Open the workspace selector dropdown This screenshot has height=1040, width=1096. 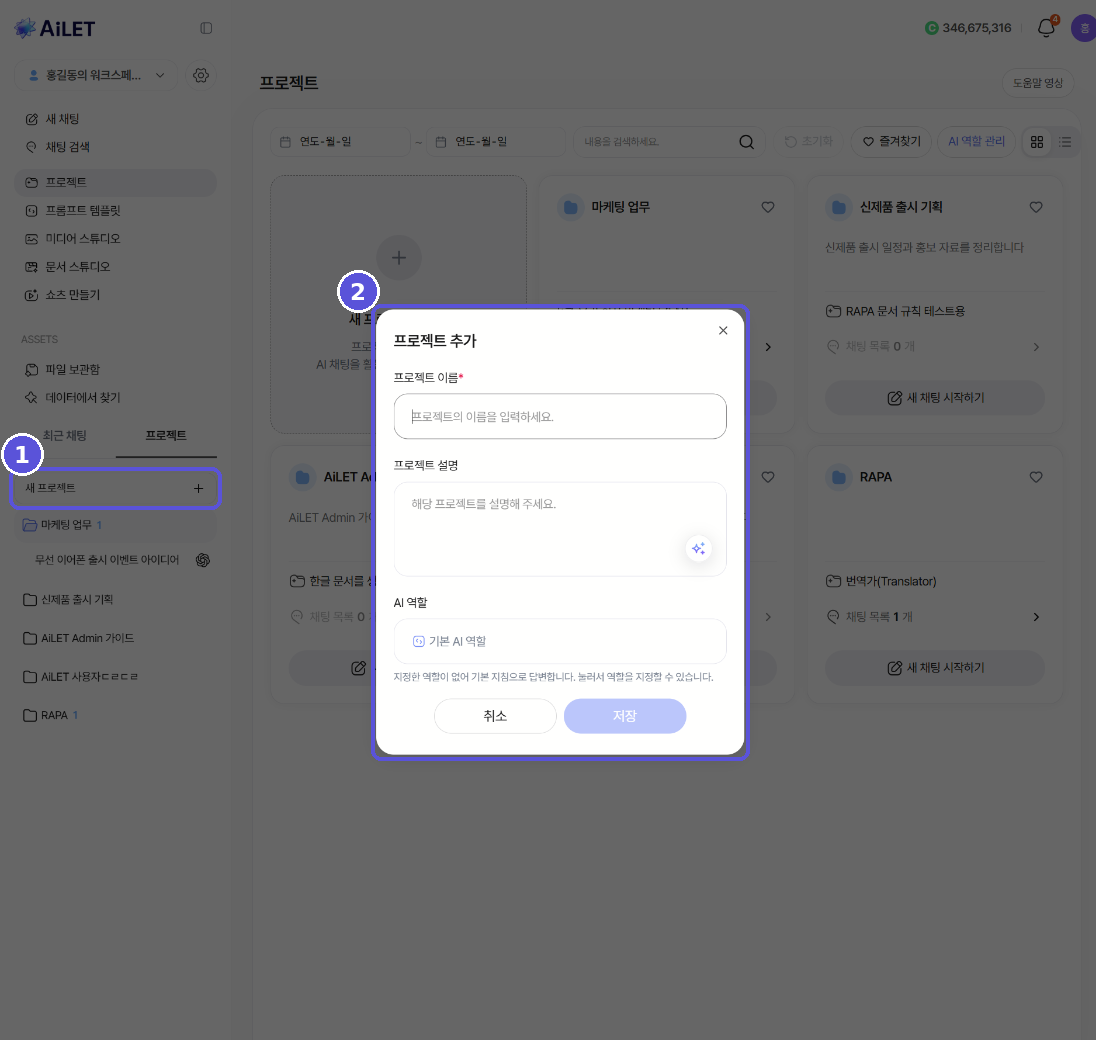click(96, 75)
